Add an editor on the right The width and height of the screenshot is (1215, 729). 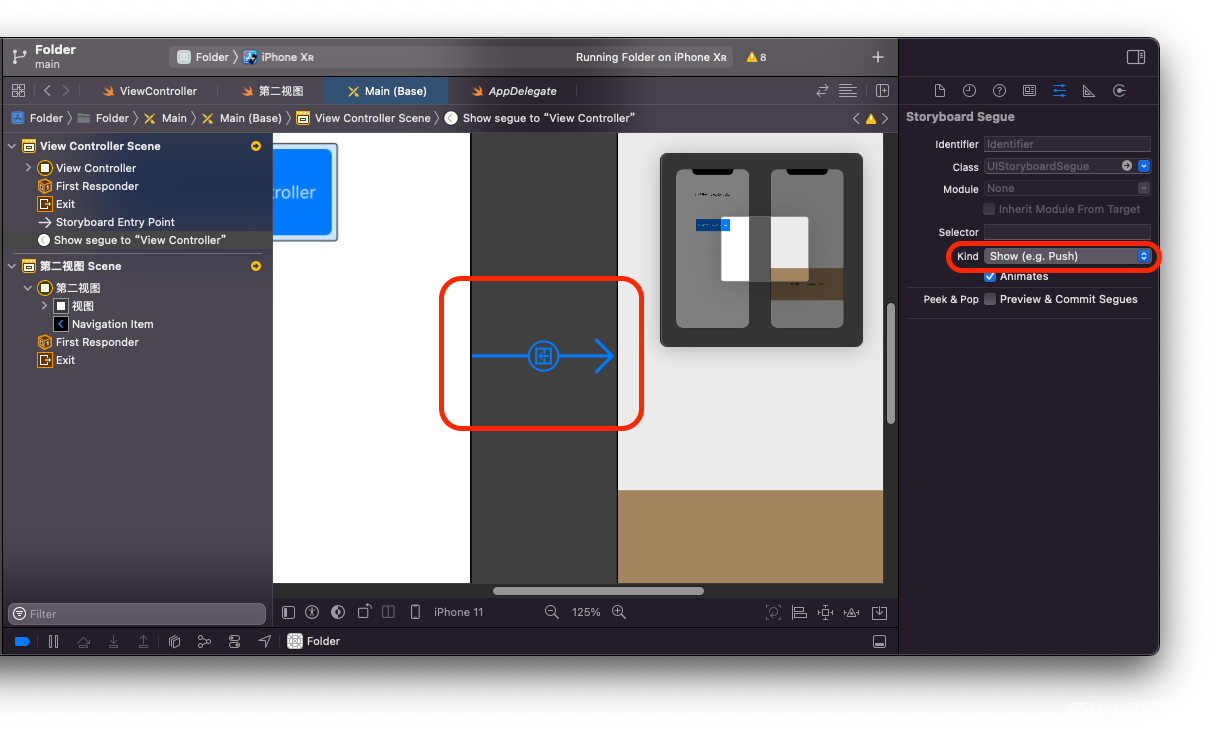click(x=882, y=90)
